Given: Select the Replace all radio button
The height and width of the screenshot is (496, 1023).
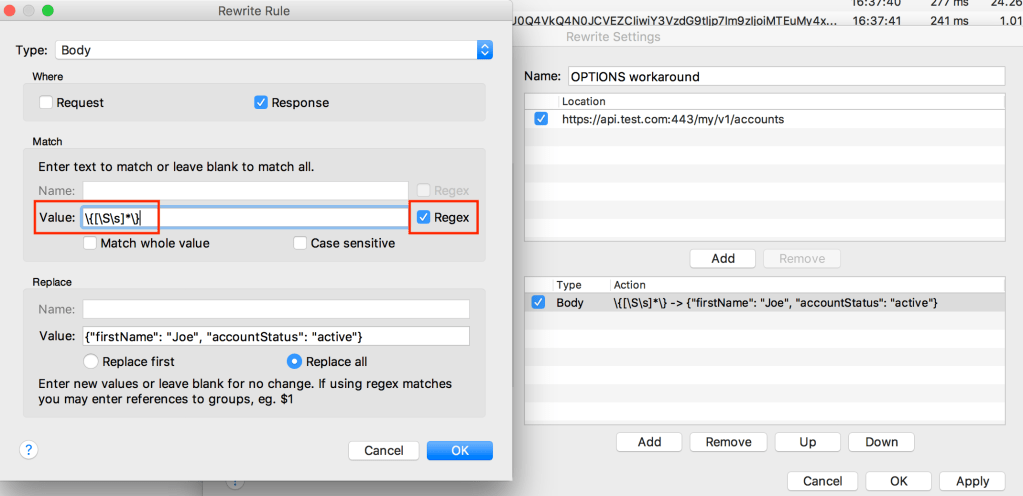Looking at the screenshot, I should (x=294, y=361).
